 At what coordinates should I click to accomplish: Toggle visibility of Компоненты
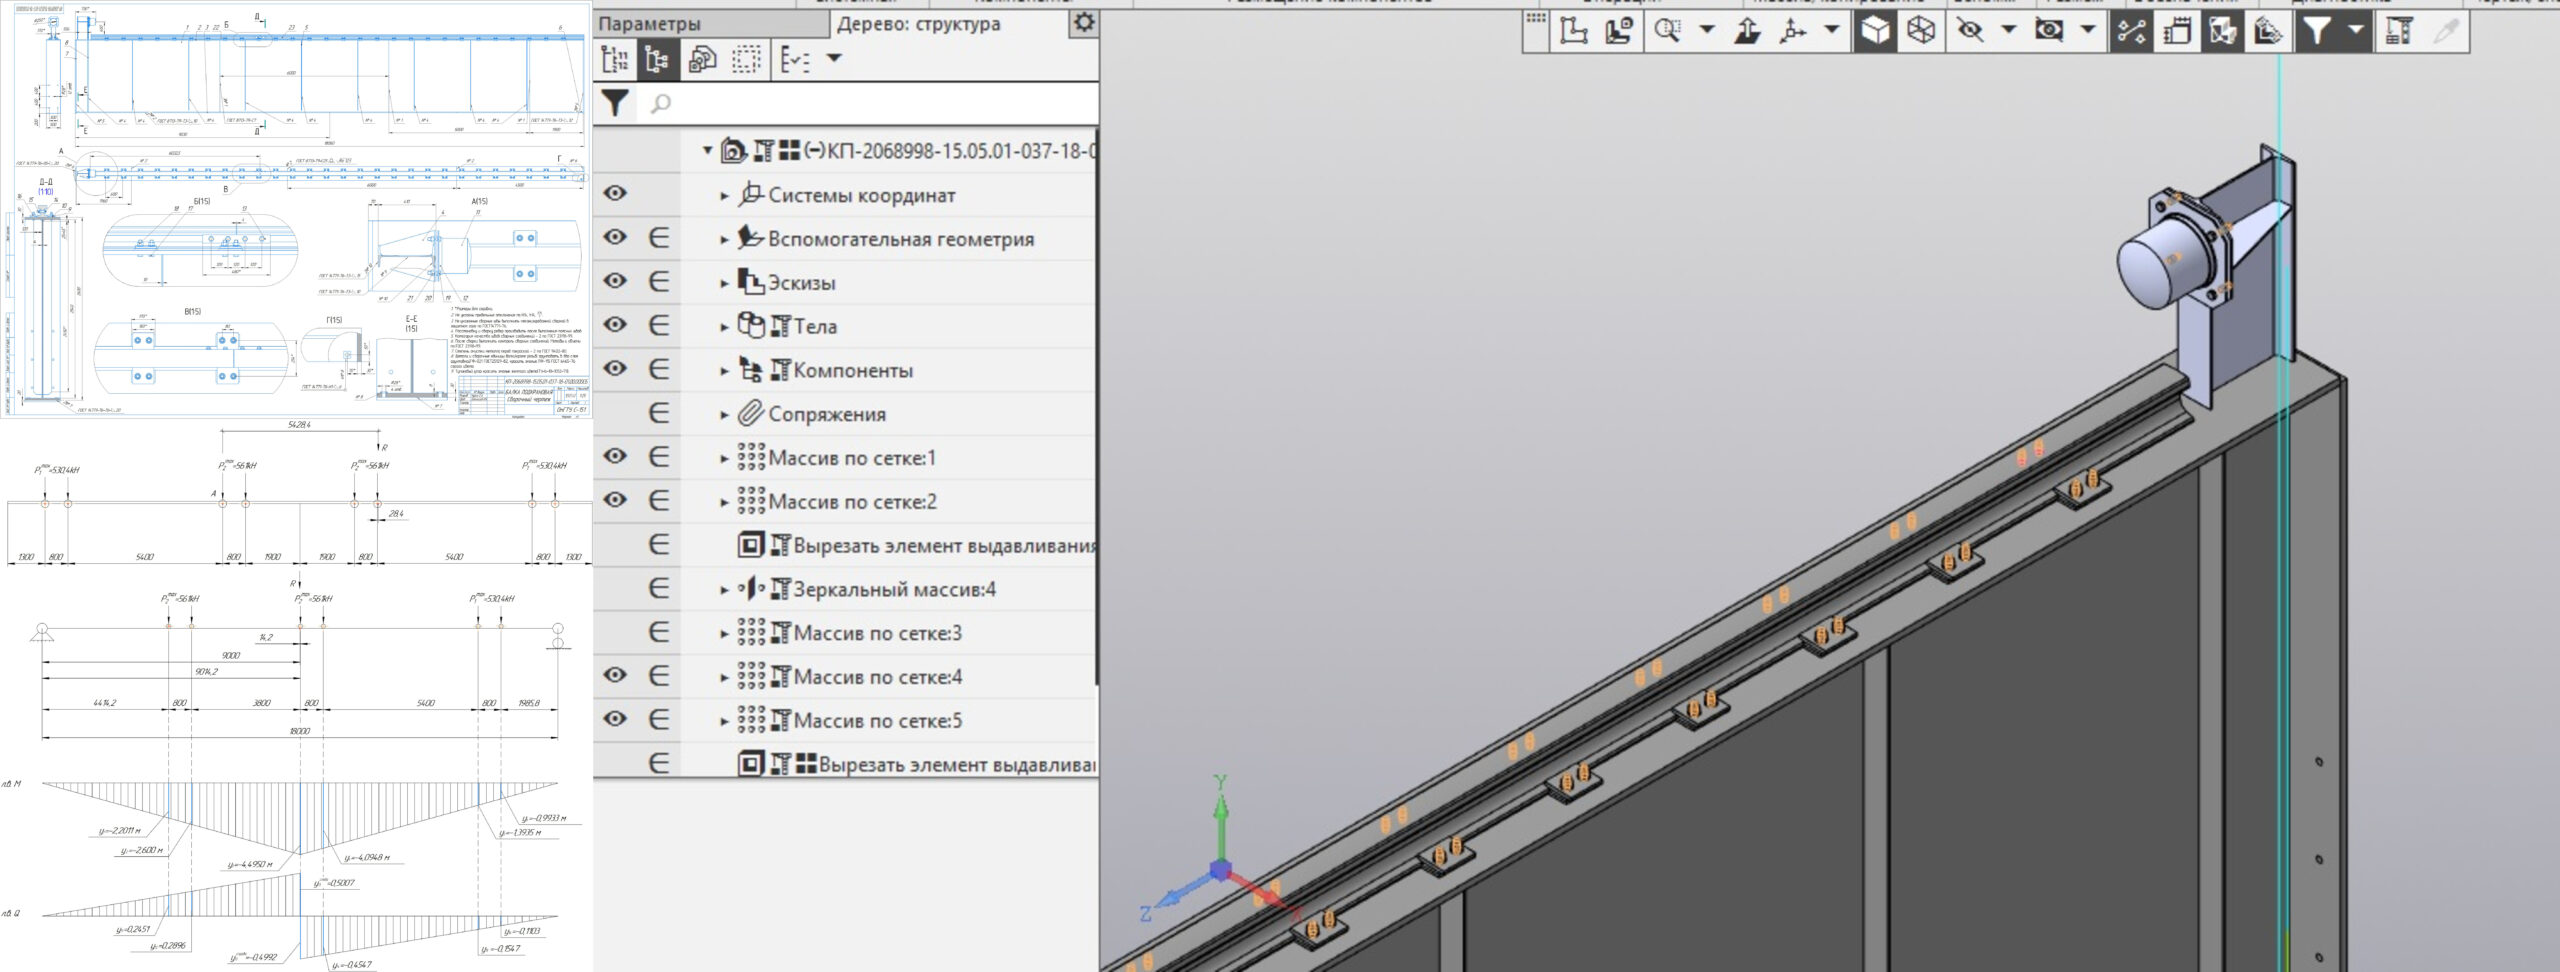click(615, 368)
